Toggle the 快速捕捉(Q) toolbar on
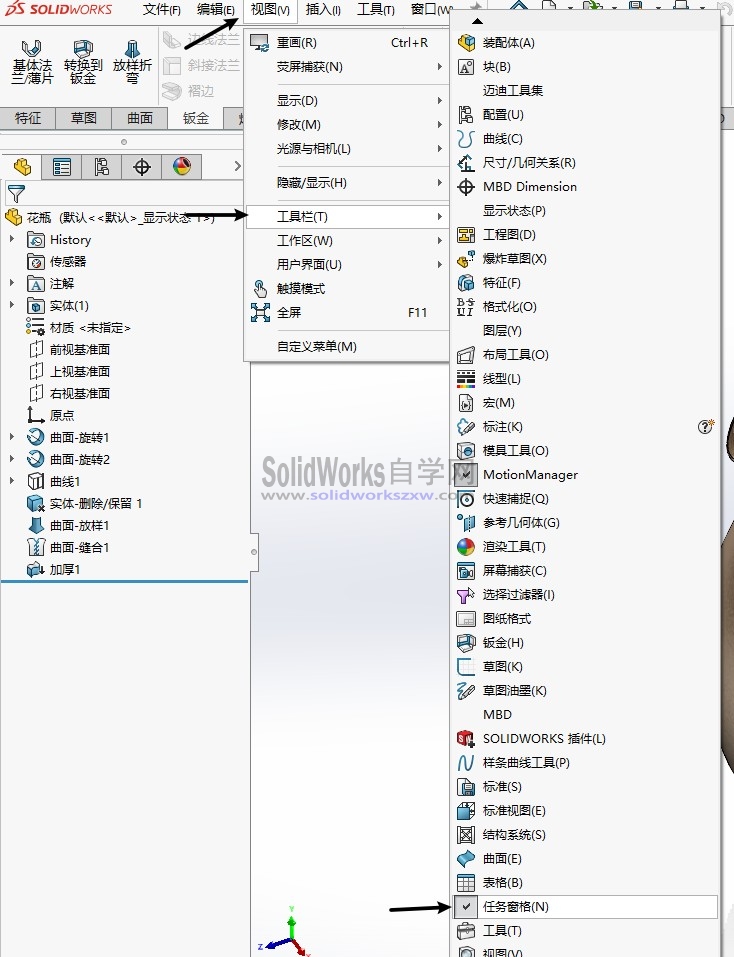The image size is (734, 957). click(x=585, y=499)
